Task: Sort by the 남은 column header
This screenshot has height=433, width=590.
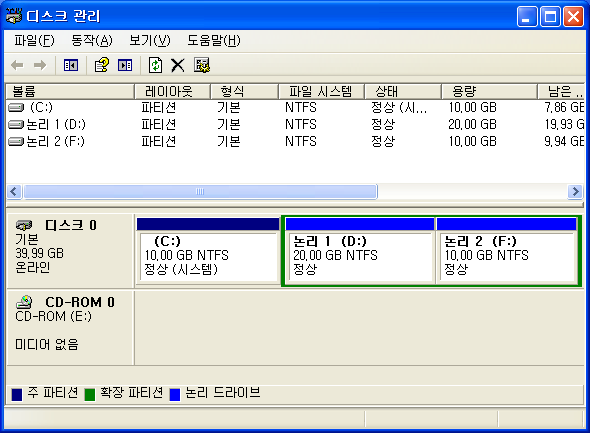Action: [561, 91]
